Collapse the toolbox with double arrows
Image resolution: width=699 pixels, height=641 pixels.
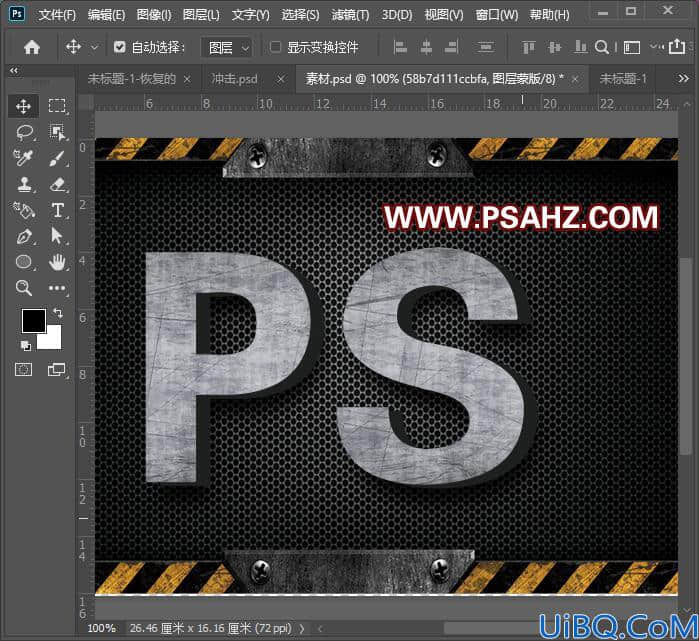[14, 70]
